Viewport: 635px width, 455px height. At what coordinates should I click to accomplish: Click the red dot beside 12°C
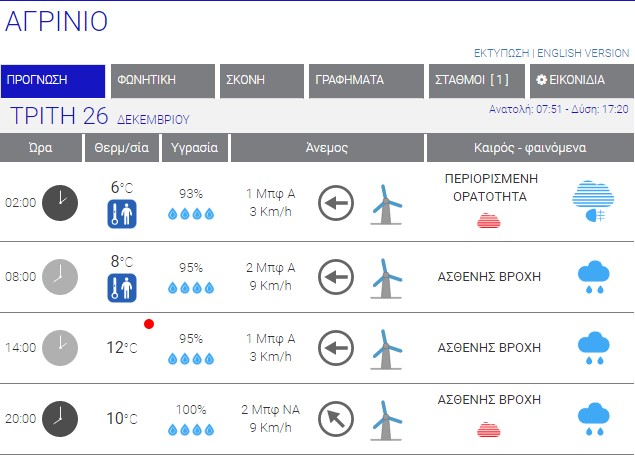click(149, 323)
